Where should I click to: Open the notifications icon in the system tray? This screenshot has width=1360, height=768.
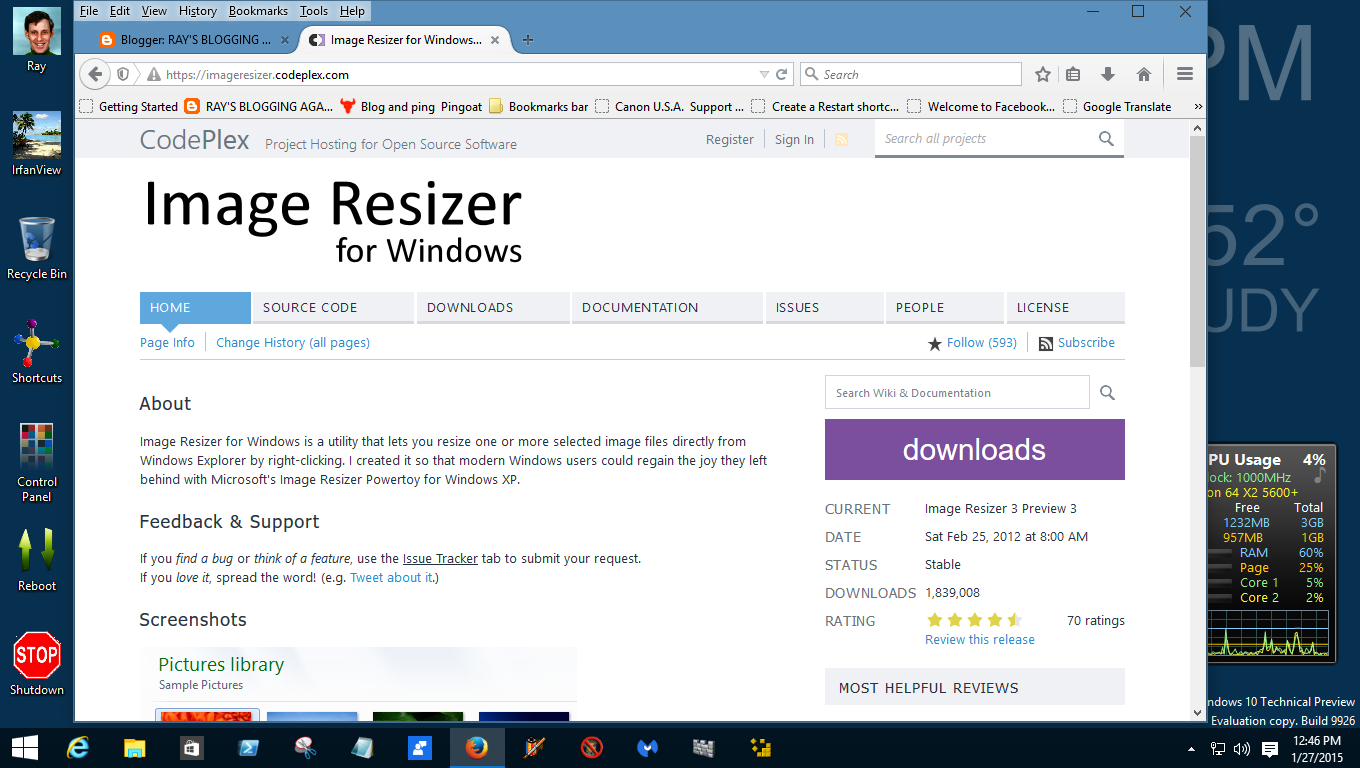tap(1269, 748)
